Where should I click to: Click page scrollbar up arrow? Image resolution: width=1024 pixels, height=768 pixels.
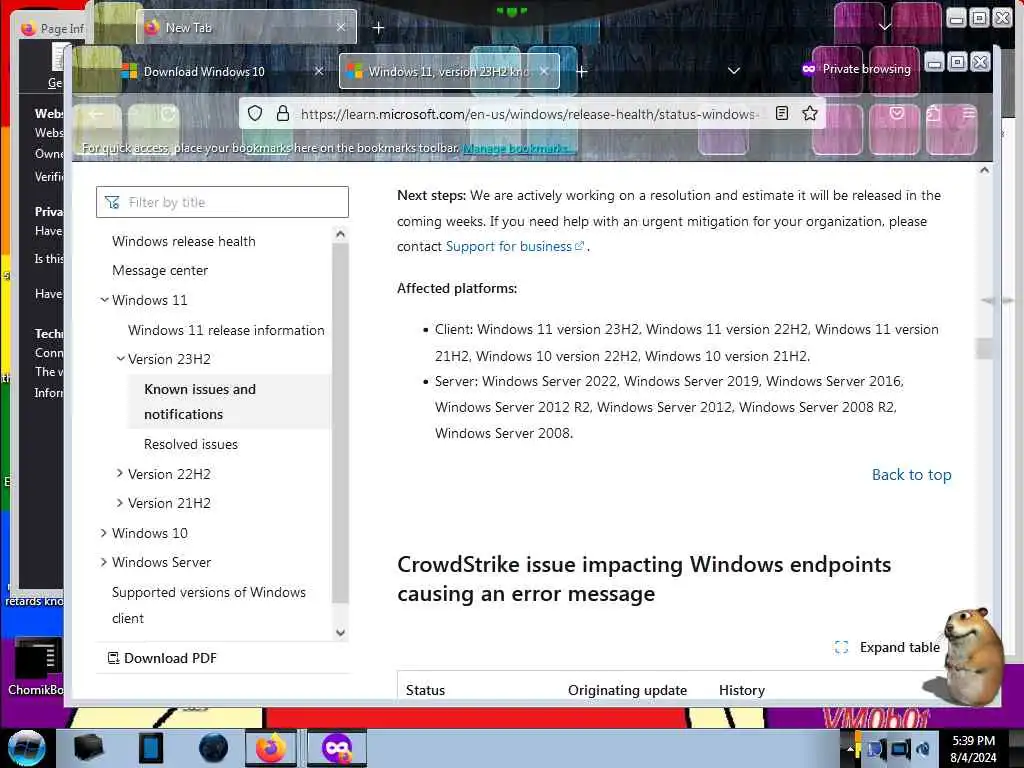(984, 170)
